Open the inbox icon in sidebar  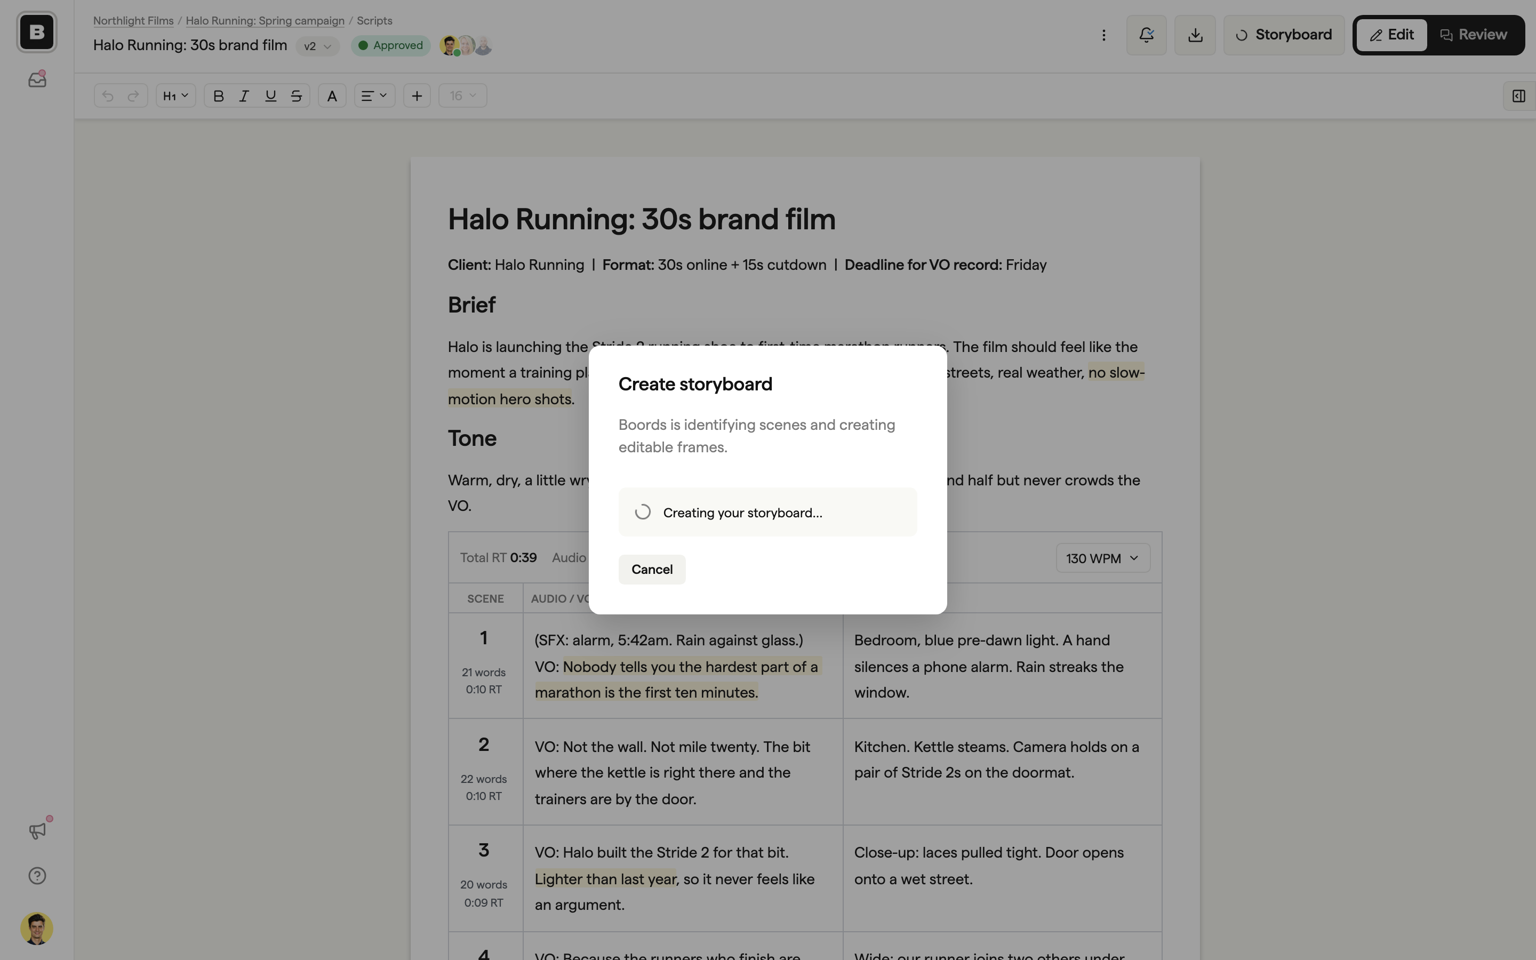[37, 79]
